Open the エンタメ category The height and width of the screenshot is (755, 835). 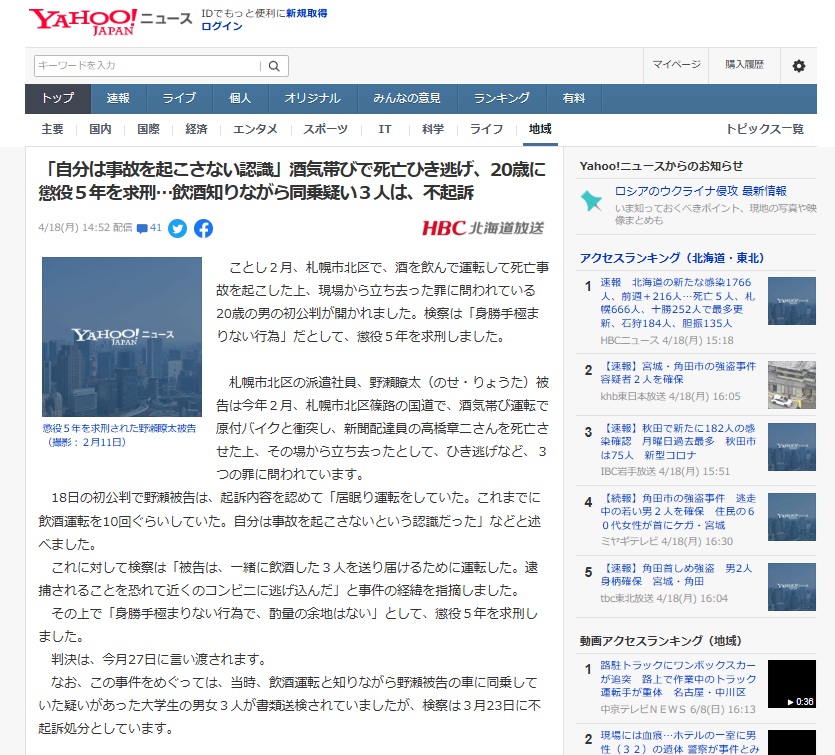pos(256,129)
